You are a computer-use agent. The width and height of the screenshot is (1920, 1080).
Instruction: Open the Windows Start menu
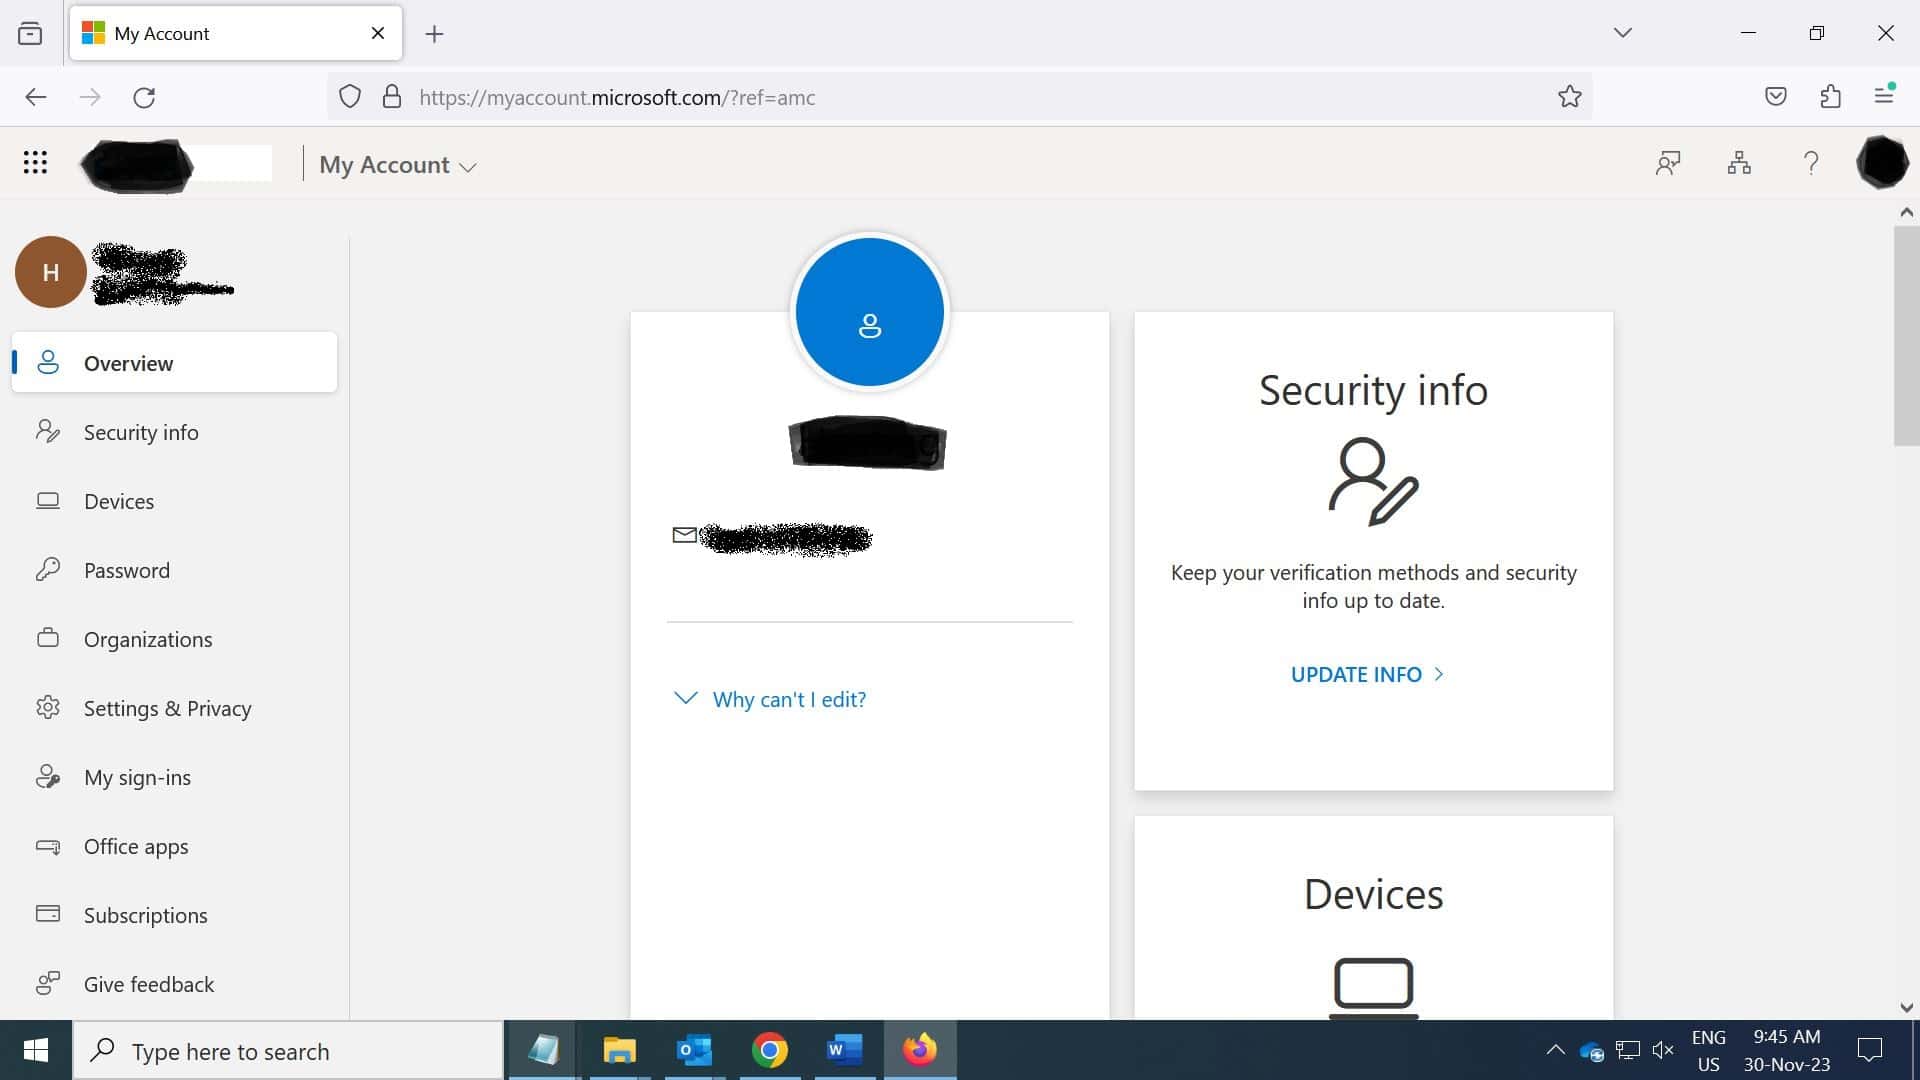tap(36, 1050)
